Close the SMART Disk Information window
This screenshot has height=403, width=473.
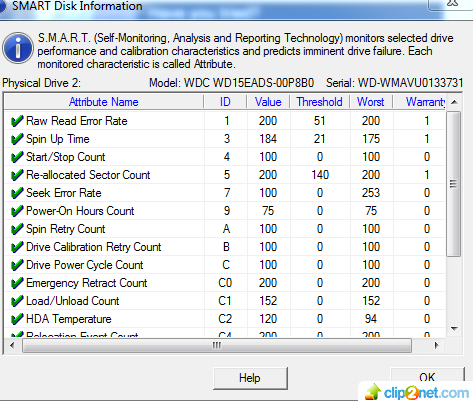click(x=452, y=4)
